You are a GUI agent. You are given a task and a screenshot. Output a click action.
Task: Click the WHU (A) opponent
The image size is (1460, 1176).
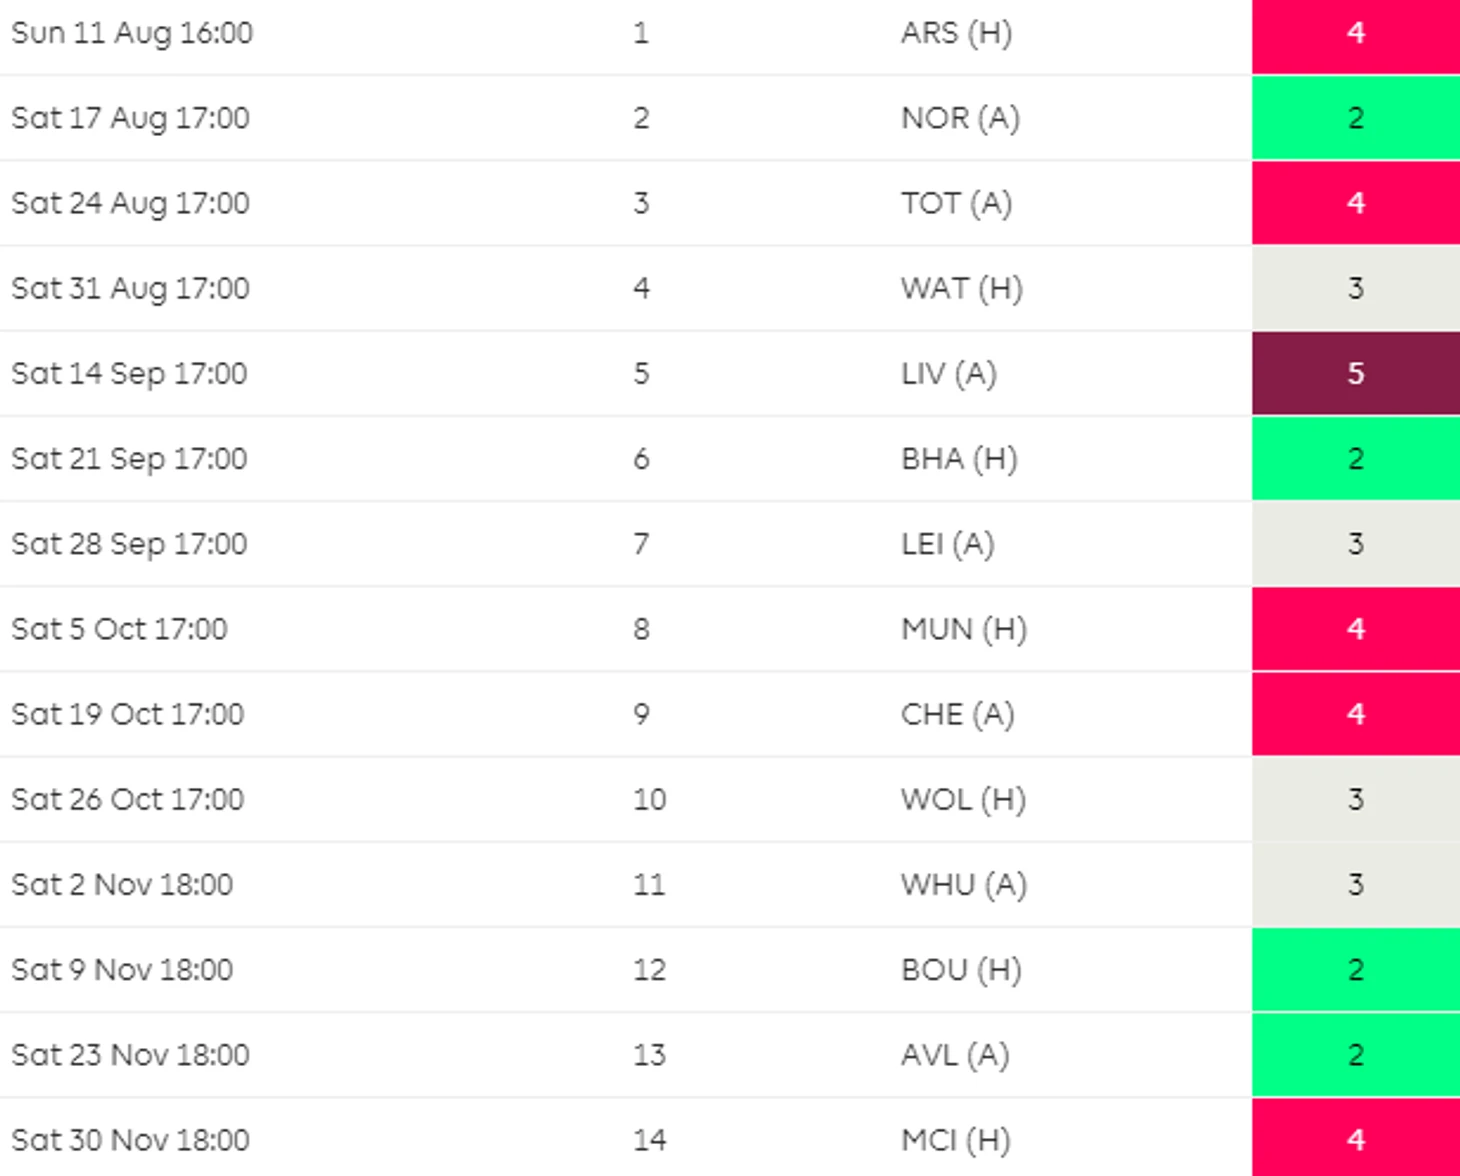coord(963,885)
